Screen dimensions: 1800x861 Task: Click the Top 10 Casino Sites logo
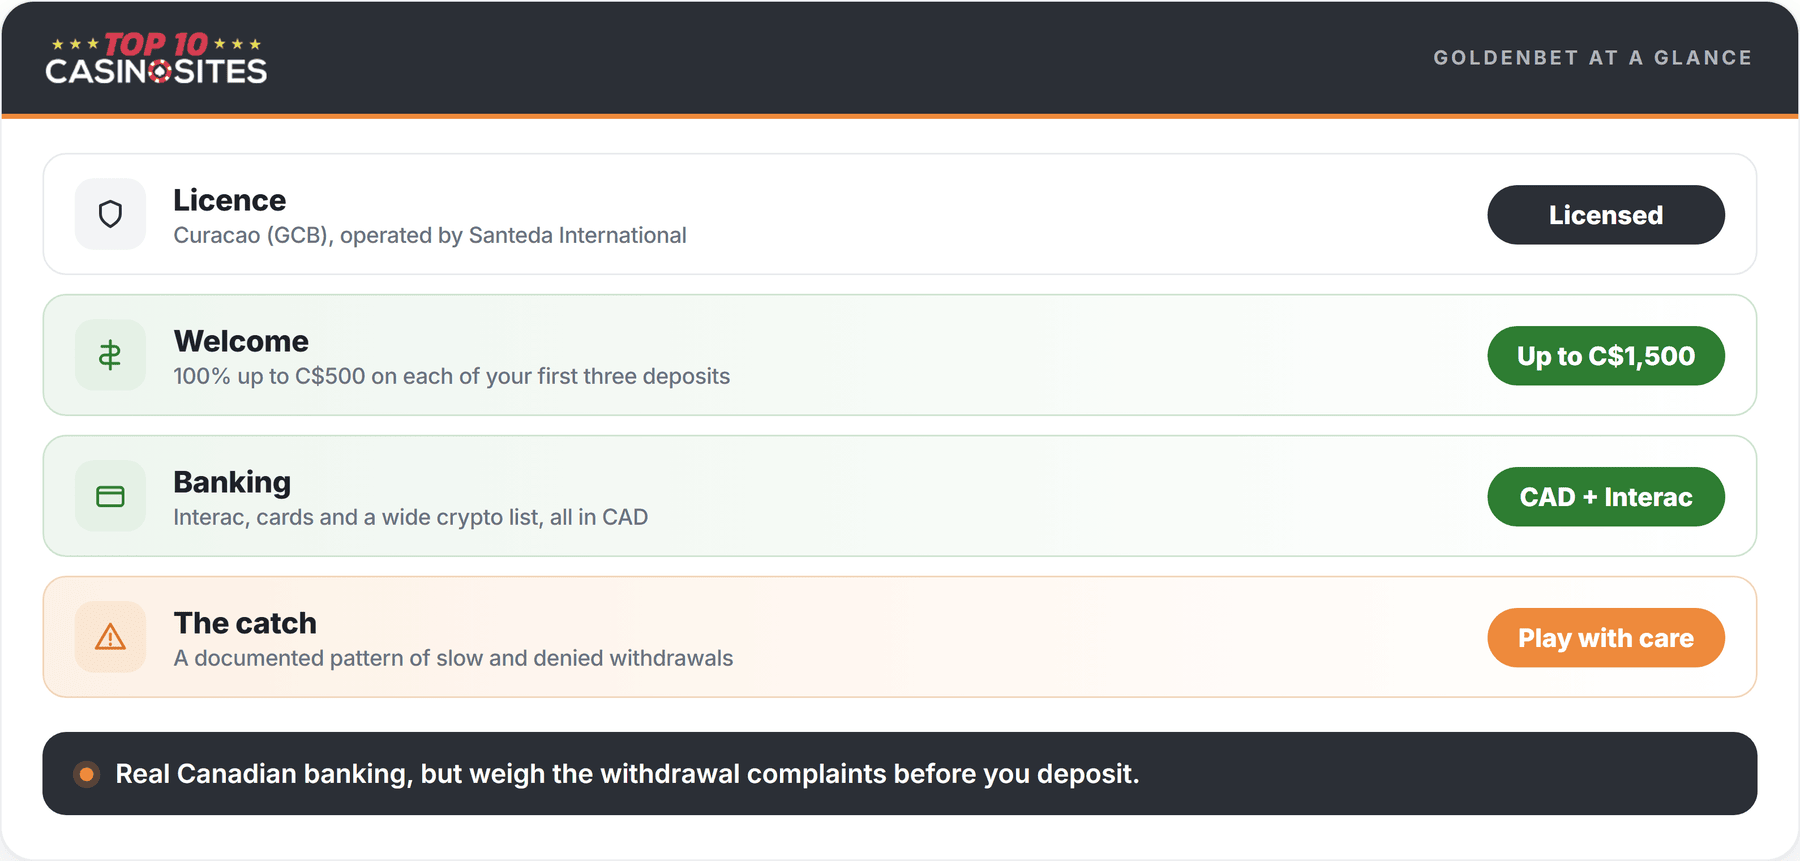(156, 58)
